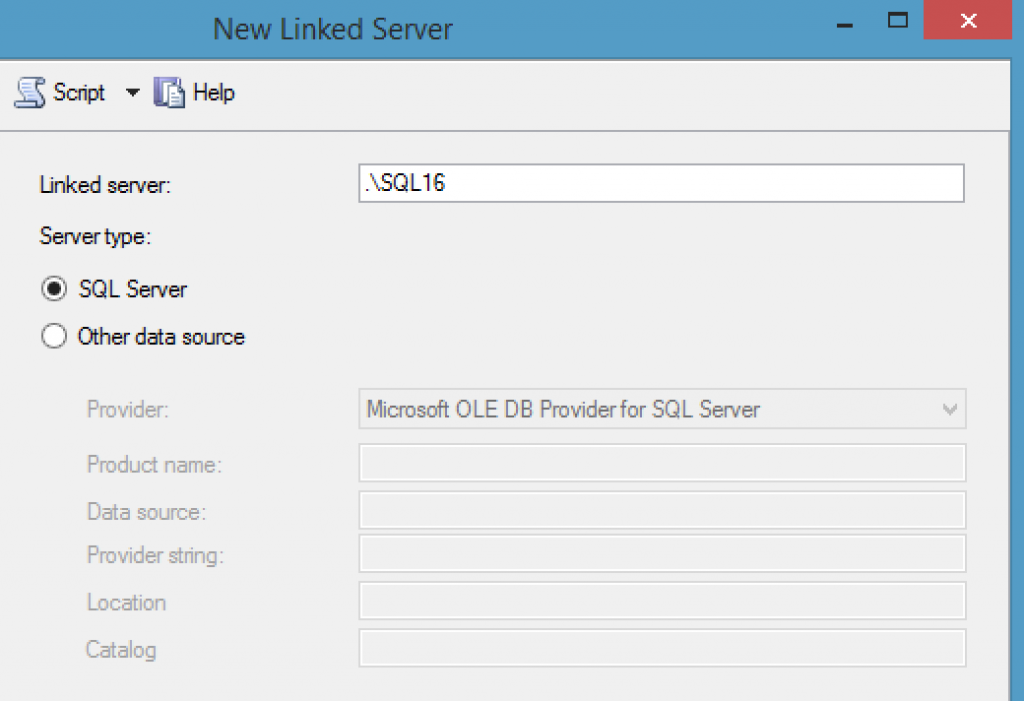Viewport: 1024px width, 701px height.
Task: Click the Catalog field
Action: click(660, 648)
